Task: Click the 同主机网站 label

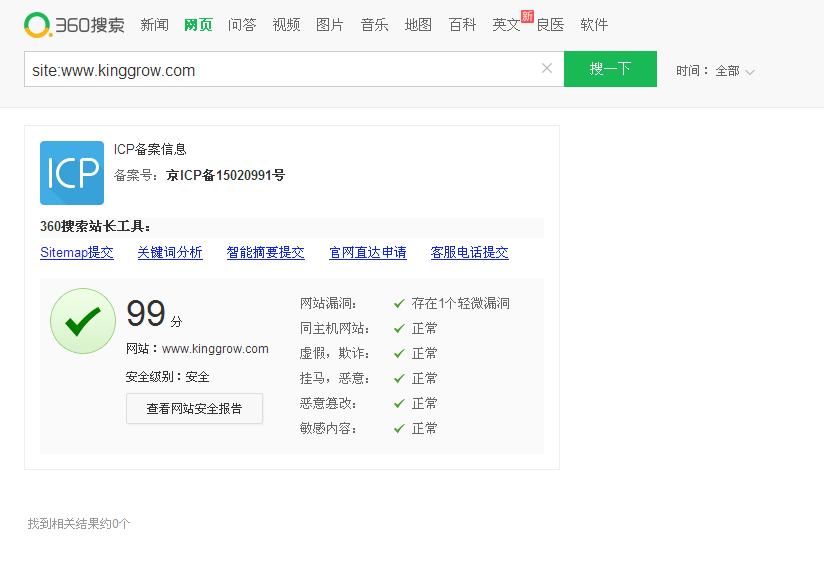Action: (x=334, y=328)
